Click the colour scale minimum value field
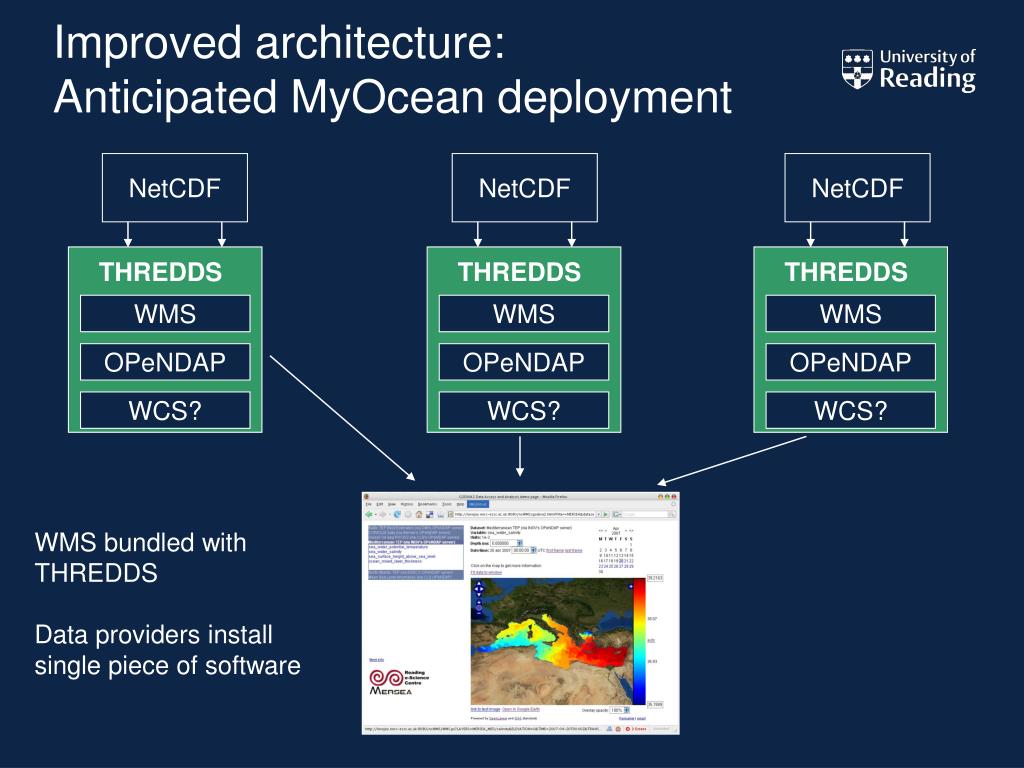This screenshot has height=768, width=1024. [x=655, y=705]
